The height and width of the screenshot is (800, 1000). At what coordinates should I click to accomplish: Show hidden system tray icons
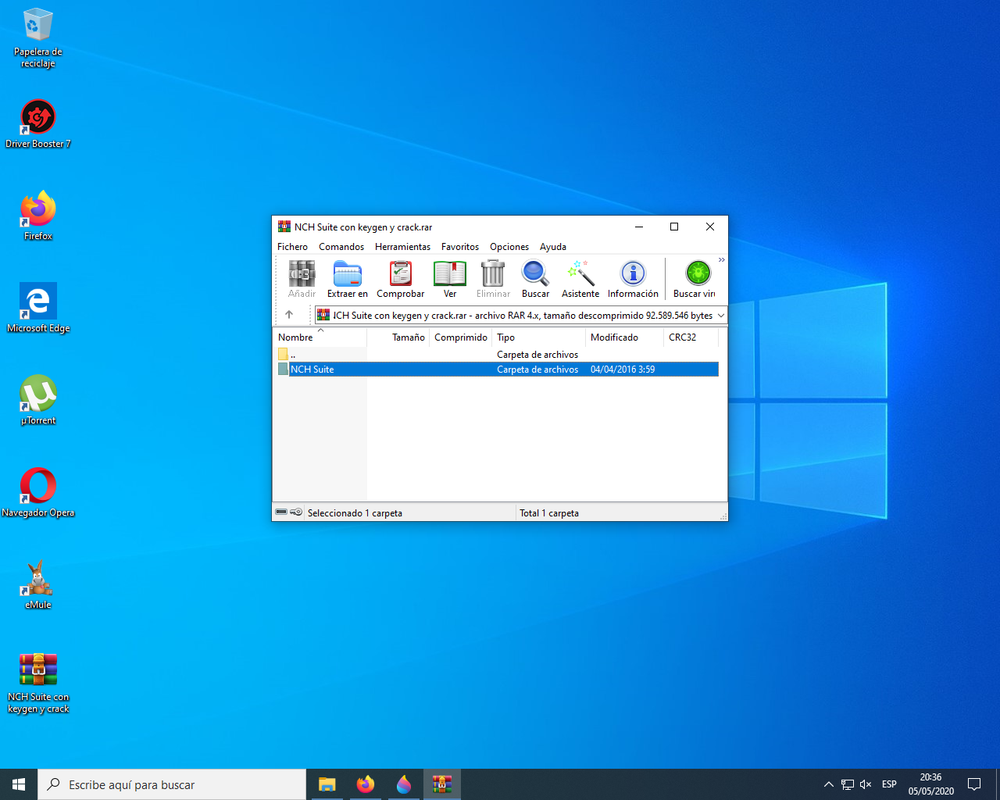[x=828, y=784]
